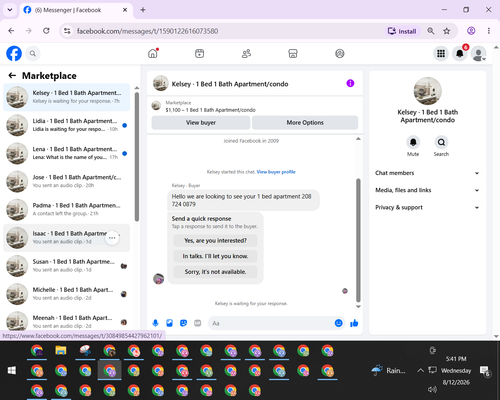Search in conversation using magnifier icon

tap(441, 142)
